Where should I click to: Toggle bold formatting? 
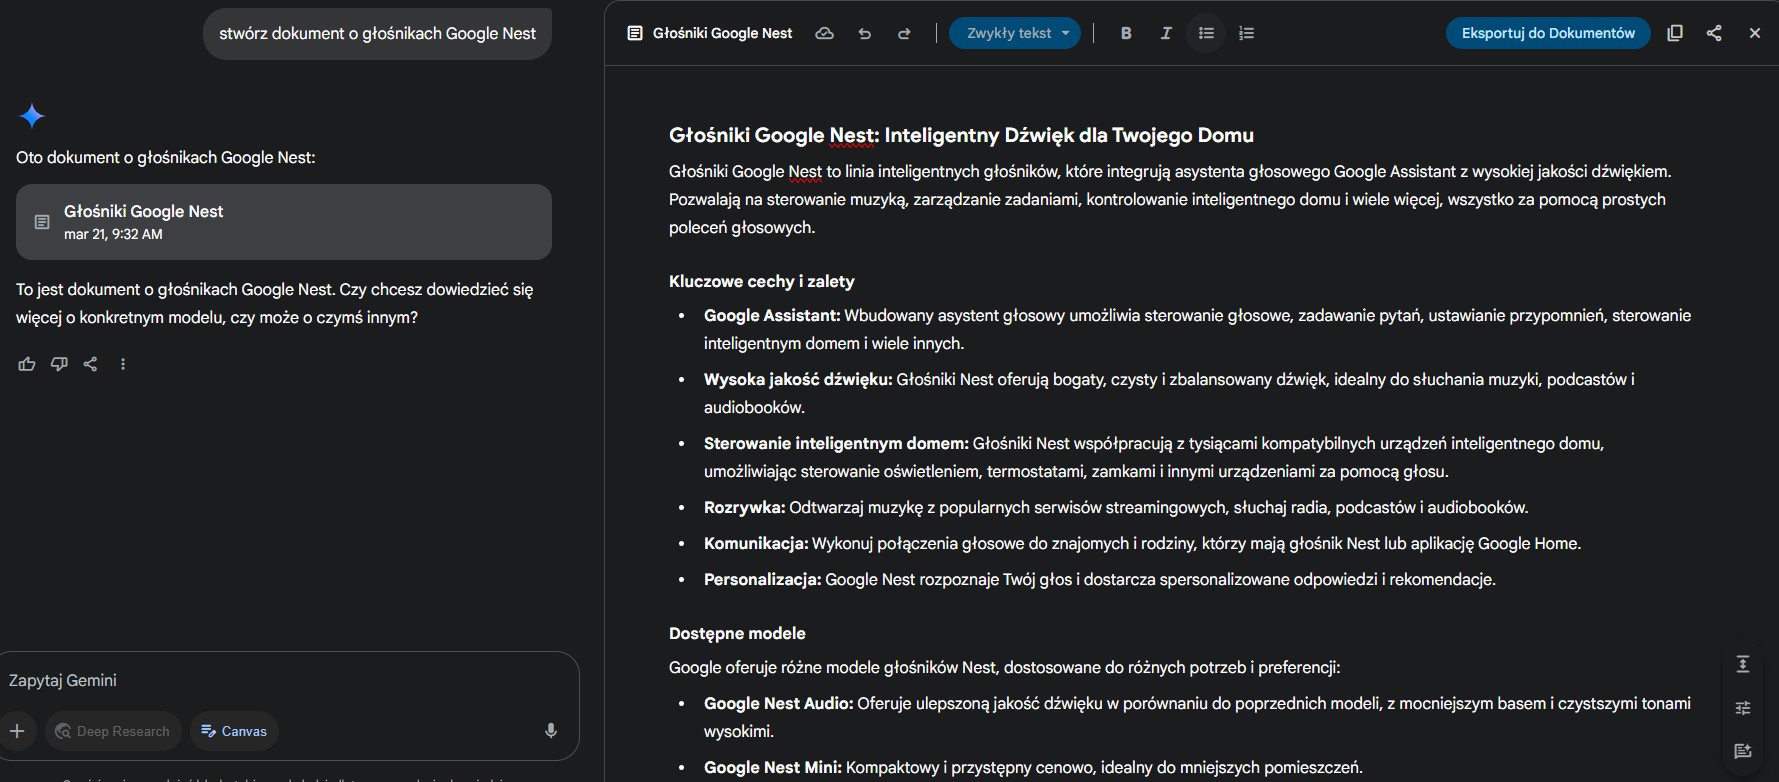pos(1126,33)
